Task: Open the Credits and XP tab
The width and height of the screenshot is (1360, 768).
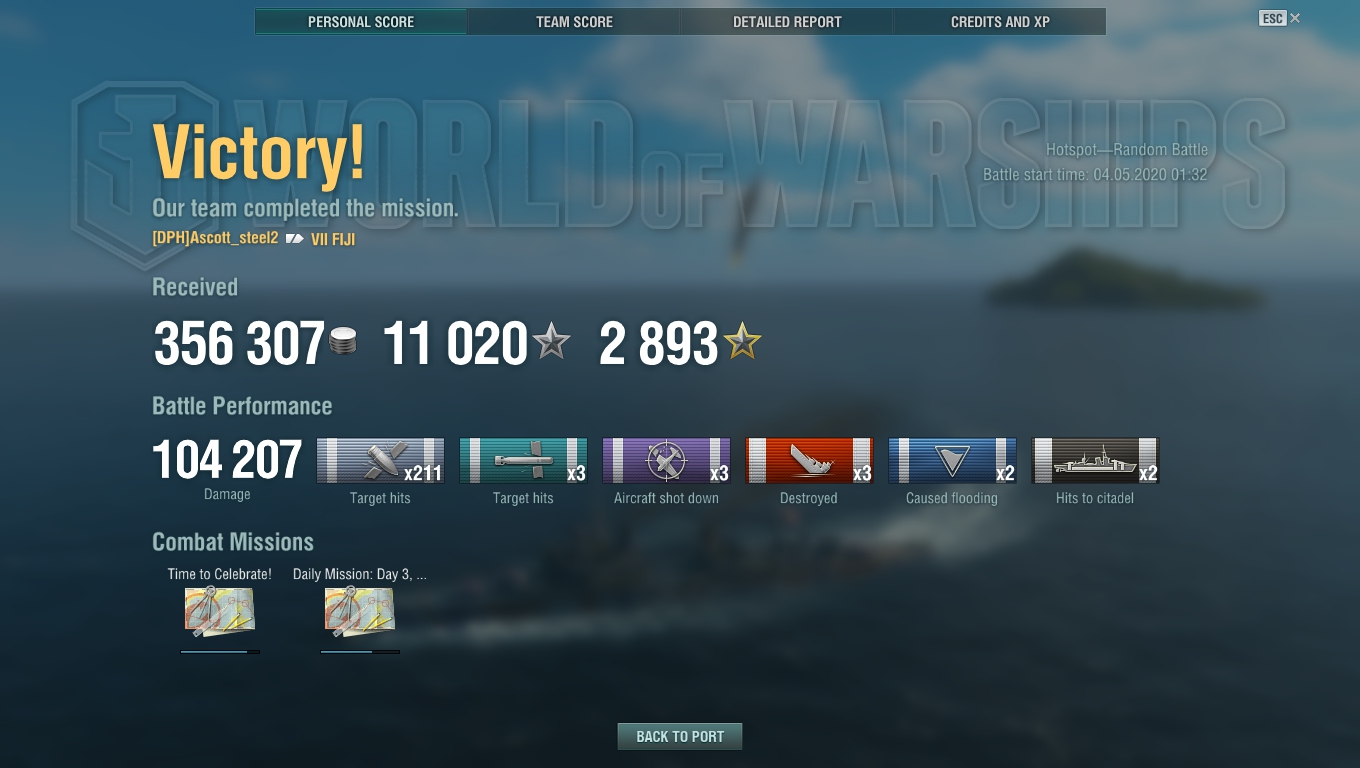Action: tap(1000, 22)
